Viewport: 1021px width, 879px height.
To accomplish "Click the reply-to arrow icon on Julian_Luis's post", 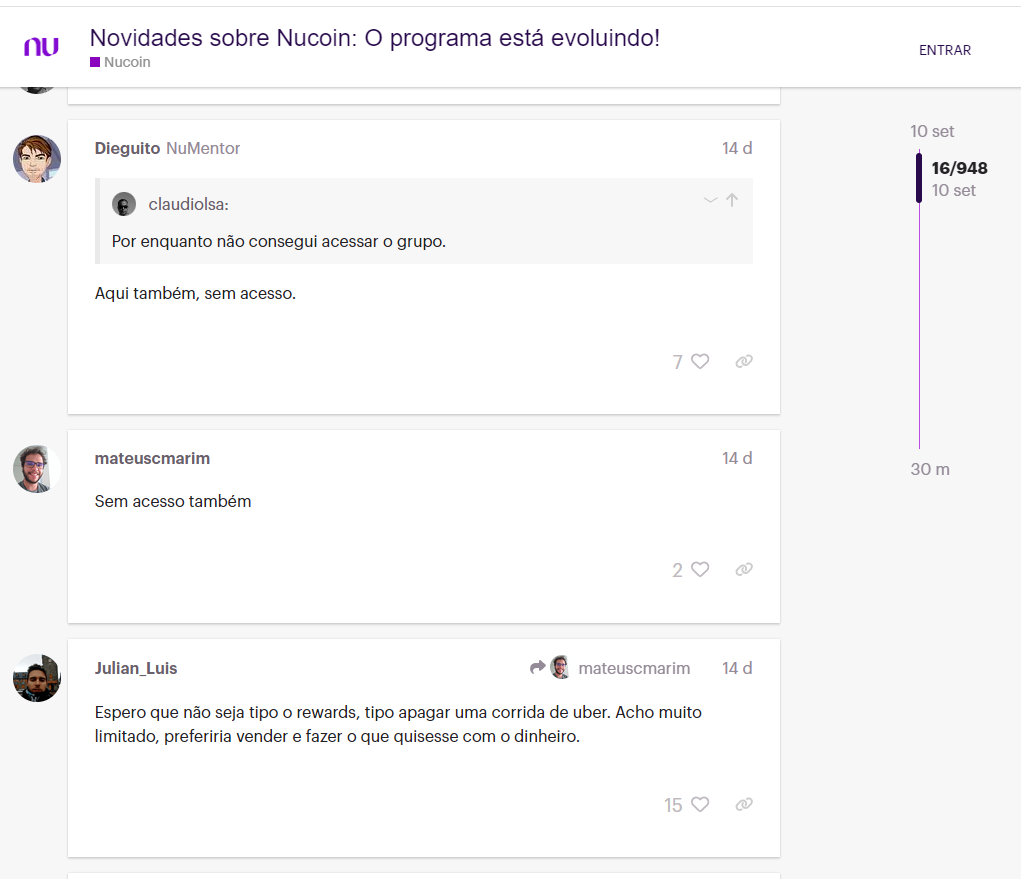I will tap(537, 667).
